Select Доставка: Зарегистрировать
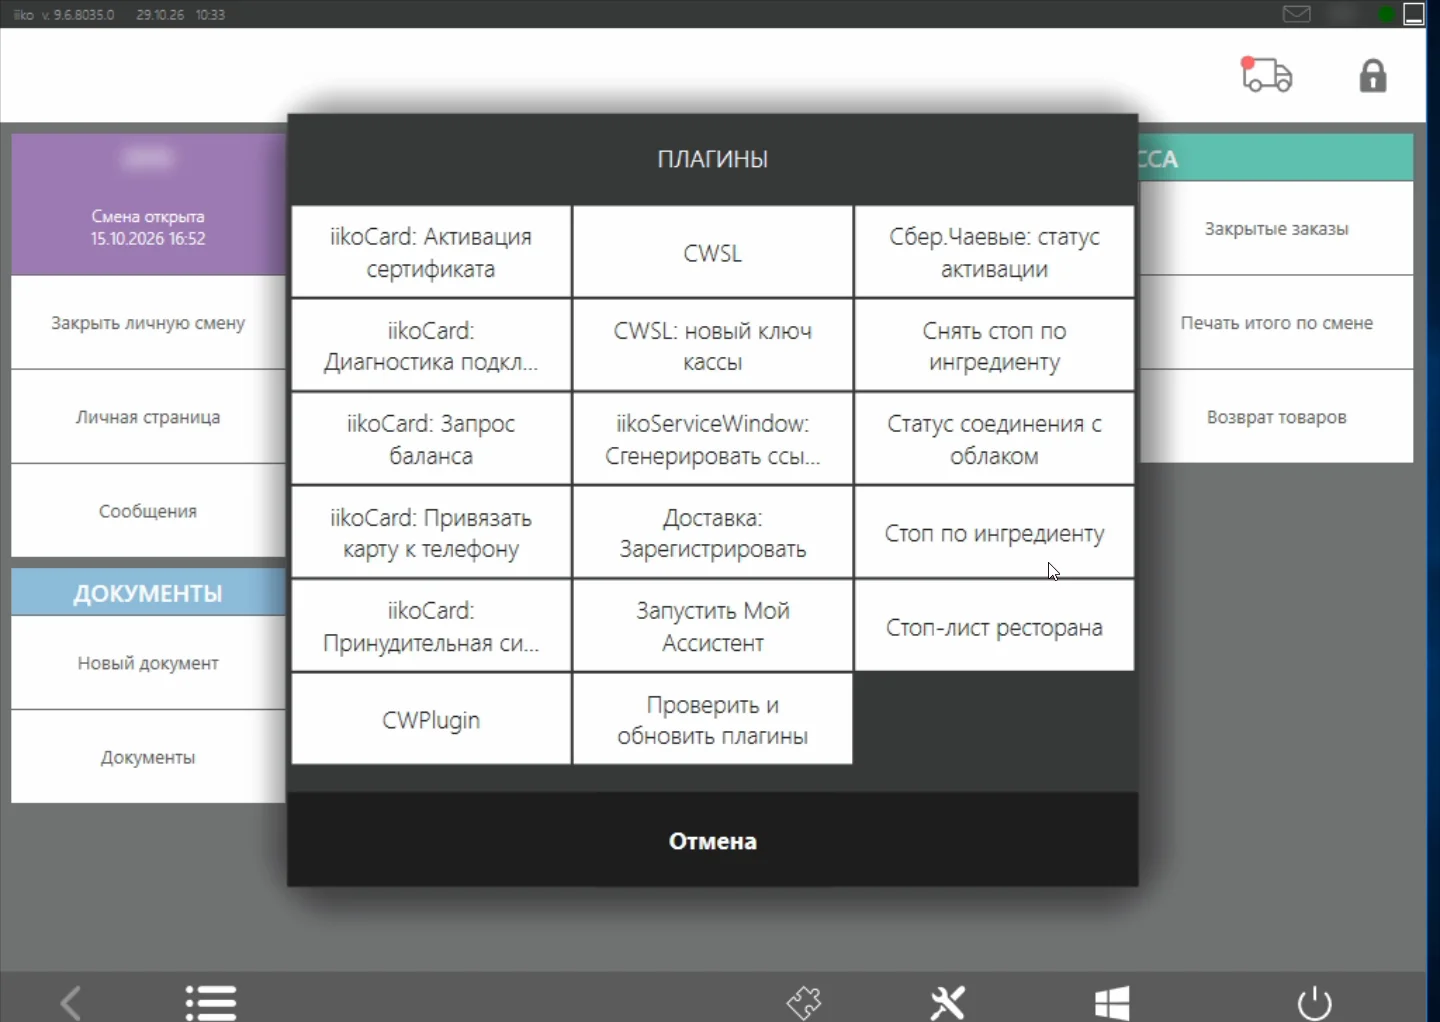This screenshot has height=1022, width=1440. (x=713, y=533)
